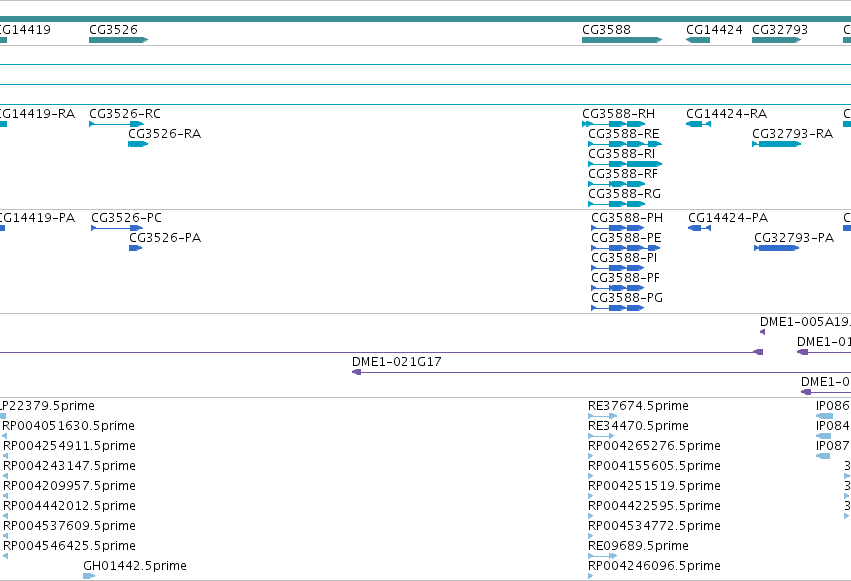851x581 pixels.
Task: Open EST RP004254911.5prime
Action: click(5, 456)
